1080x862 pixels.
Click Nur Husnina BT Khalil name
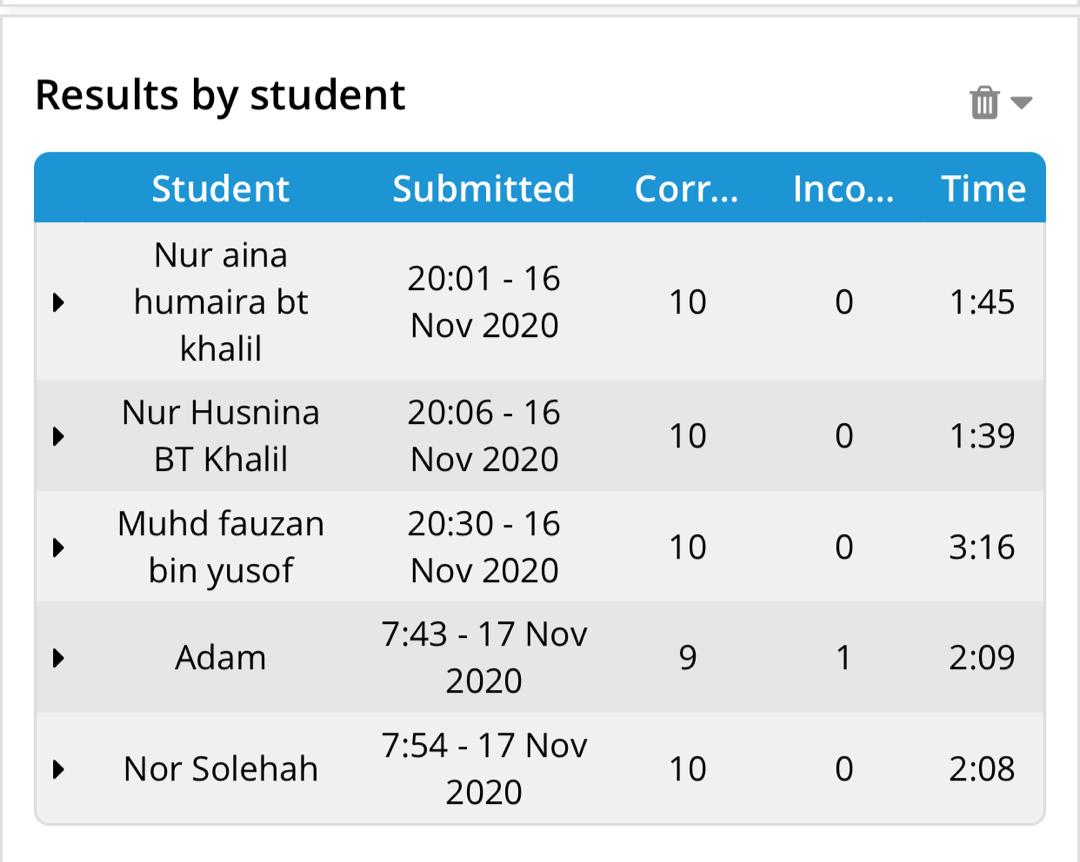[220, 436]
